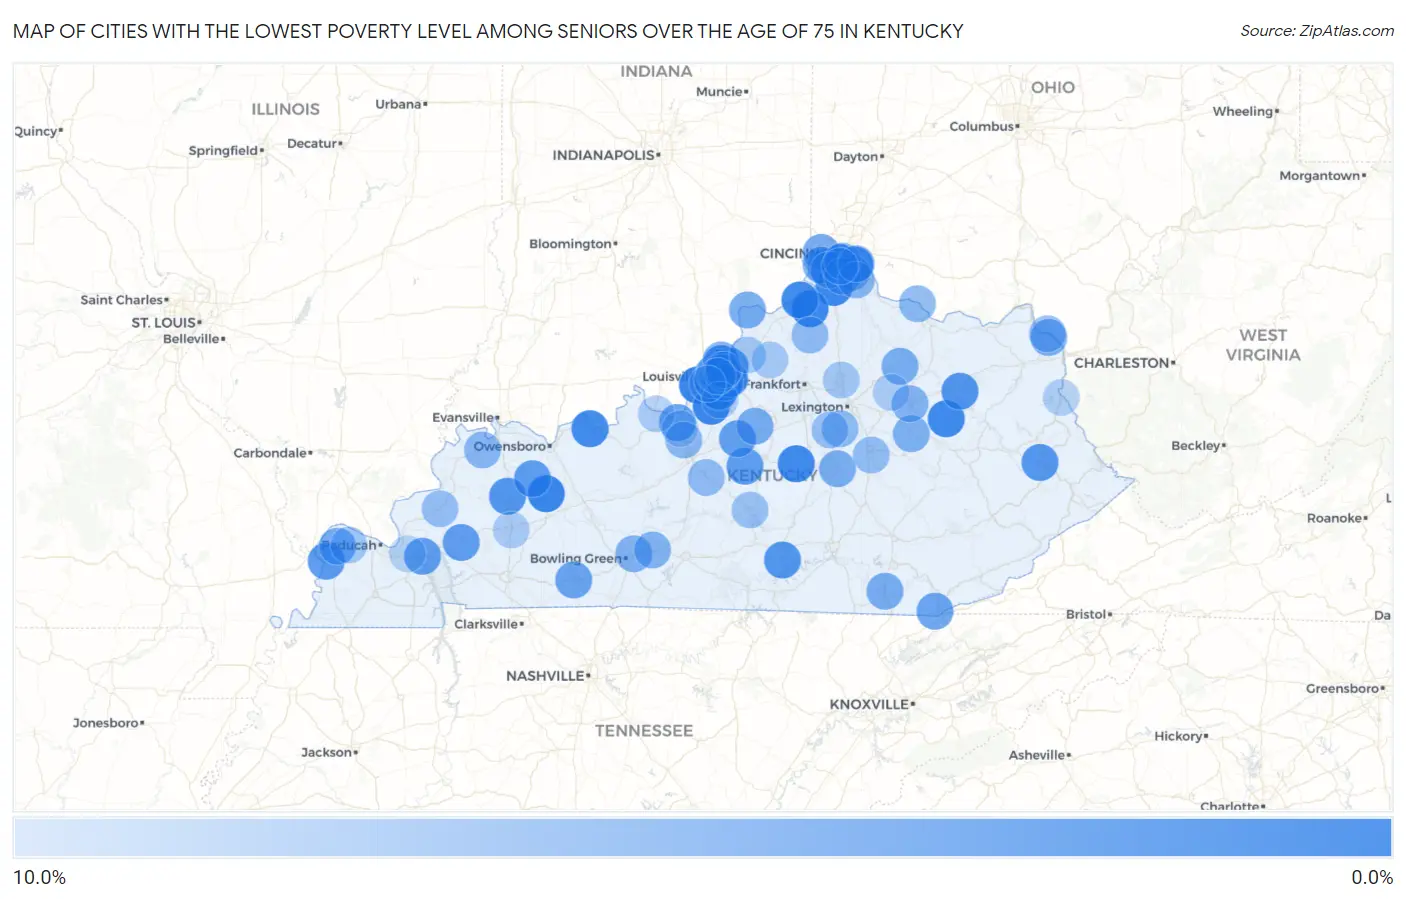The height and width of the screenshot is (899, 1406).
Task: Click the Tennessee state label
Action: 644,731
